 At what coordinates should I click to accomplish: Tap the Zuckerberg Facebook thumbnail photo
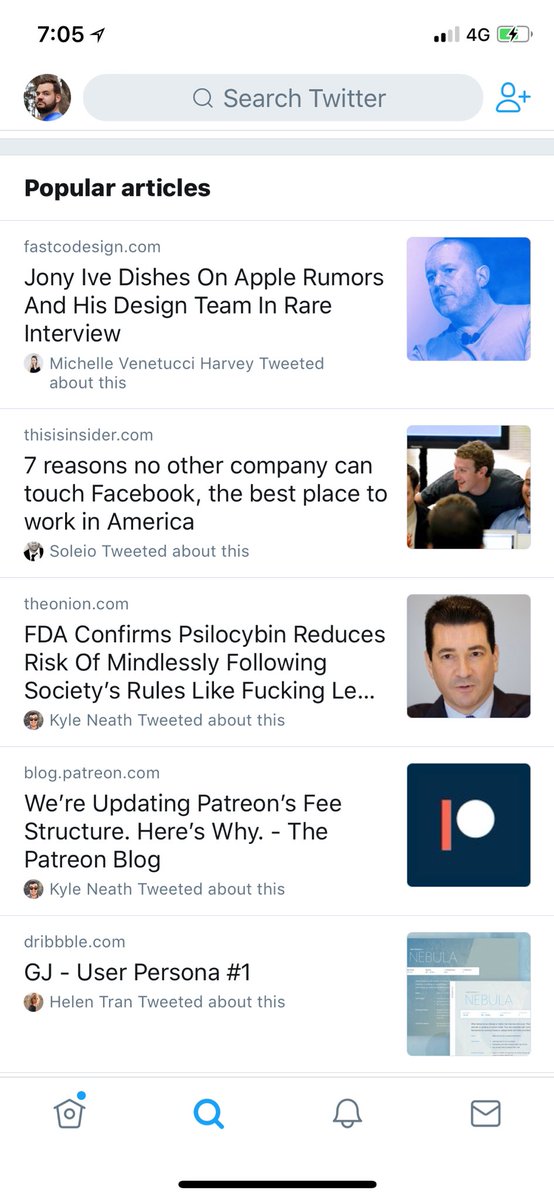click(469, 487)
